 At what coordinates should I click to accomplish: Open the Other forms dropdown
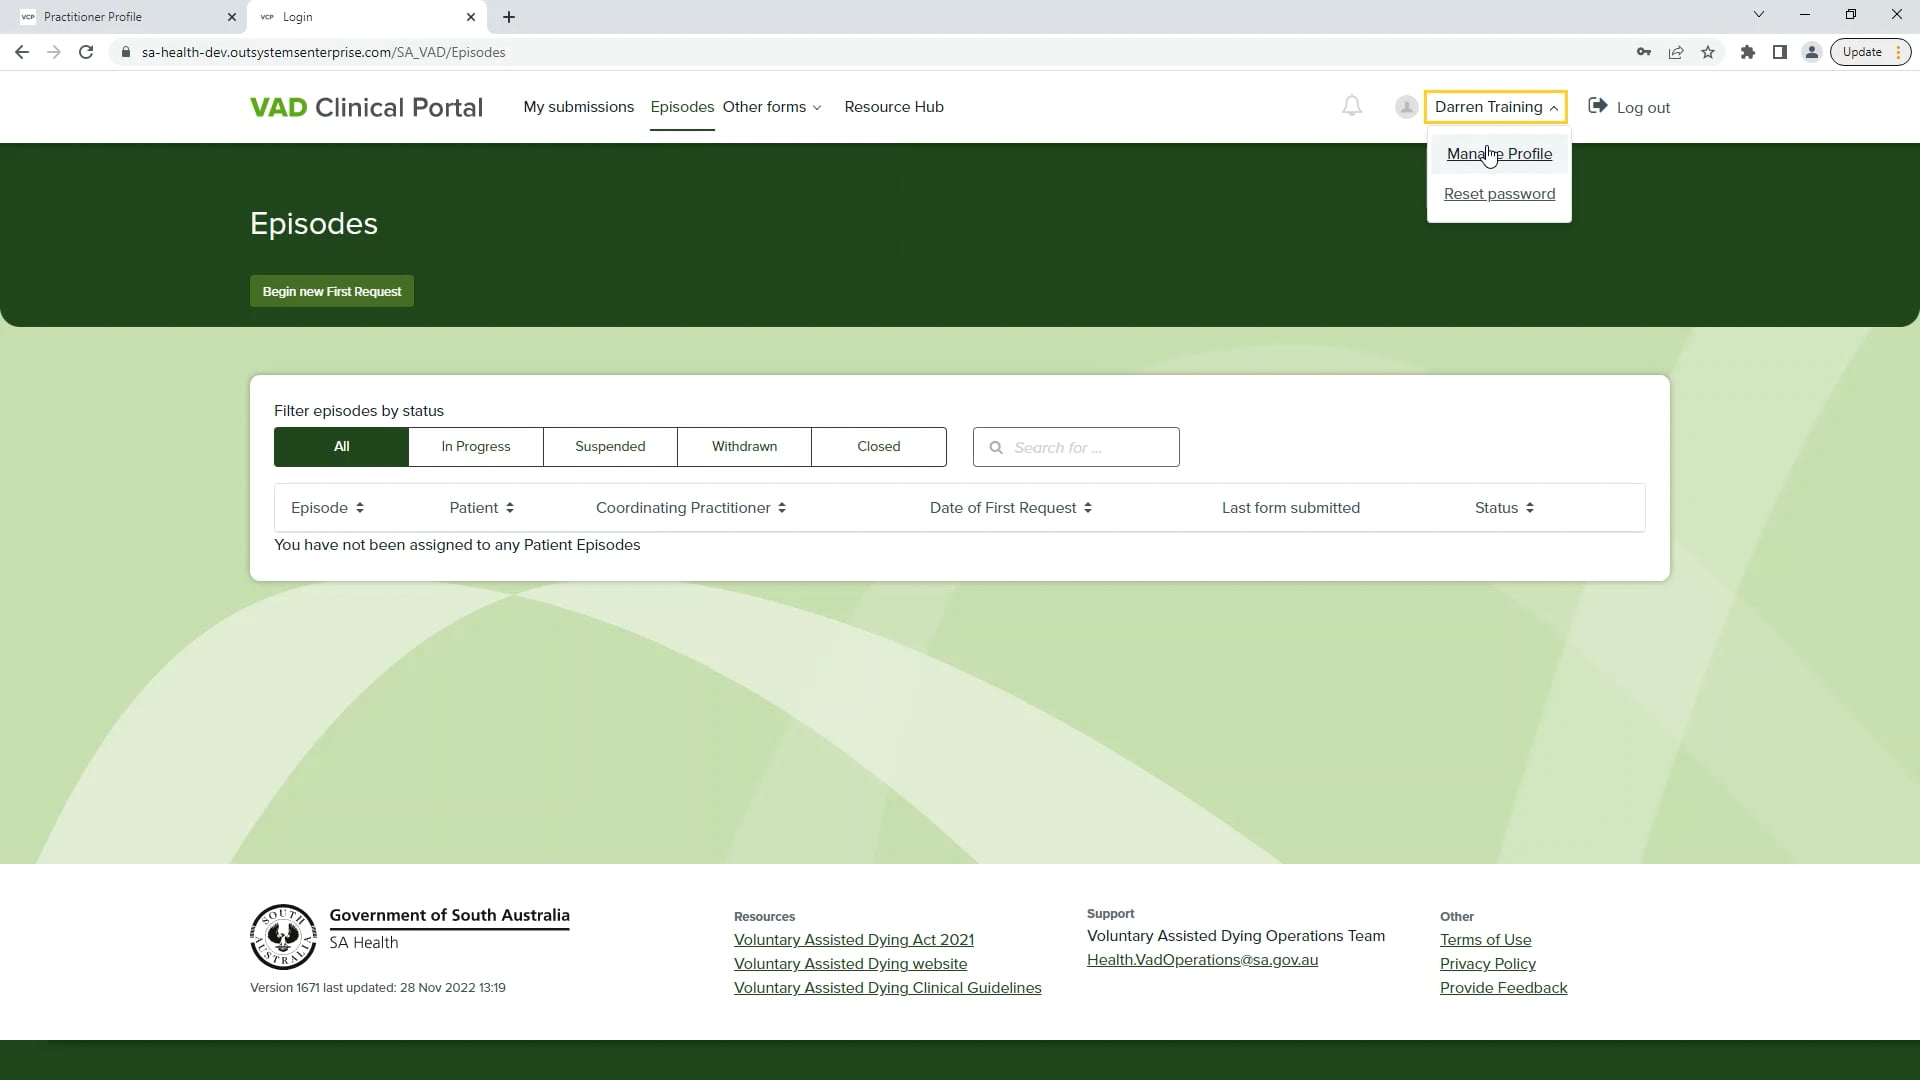(772, 107)
